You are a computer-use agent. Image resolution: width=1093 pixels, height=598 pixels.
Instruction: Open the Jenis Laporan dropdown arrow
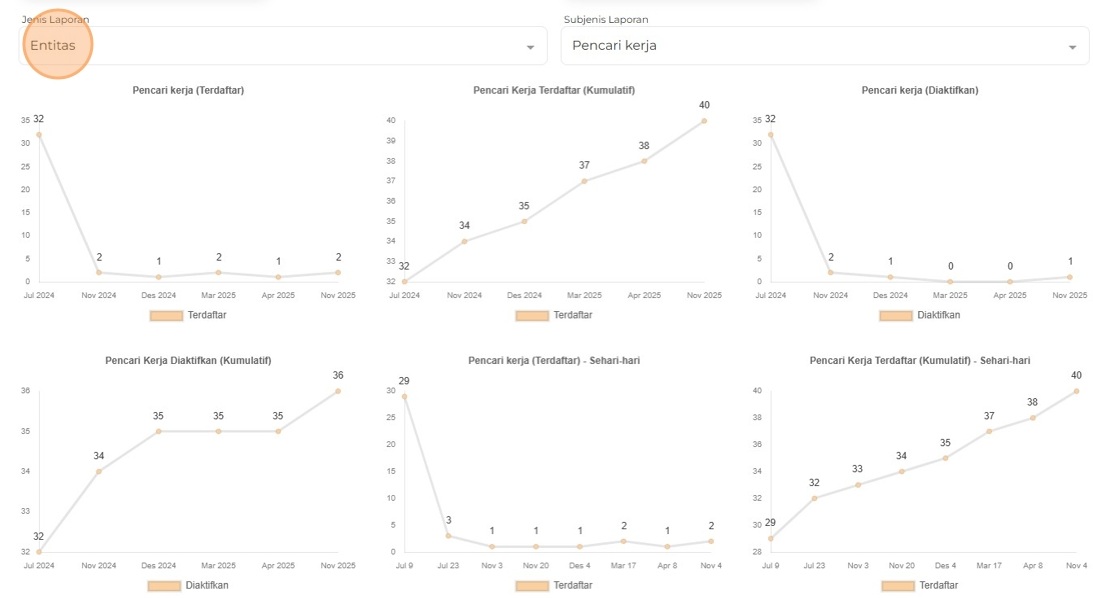530,47
